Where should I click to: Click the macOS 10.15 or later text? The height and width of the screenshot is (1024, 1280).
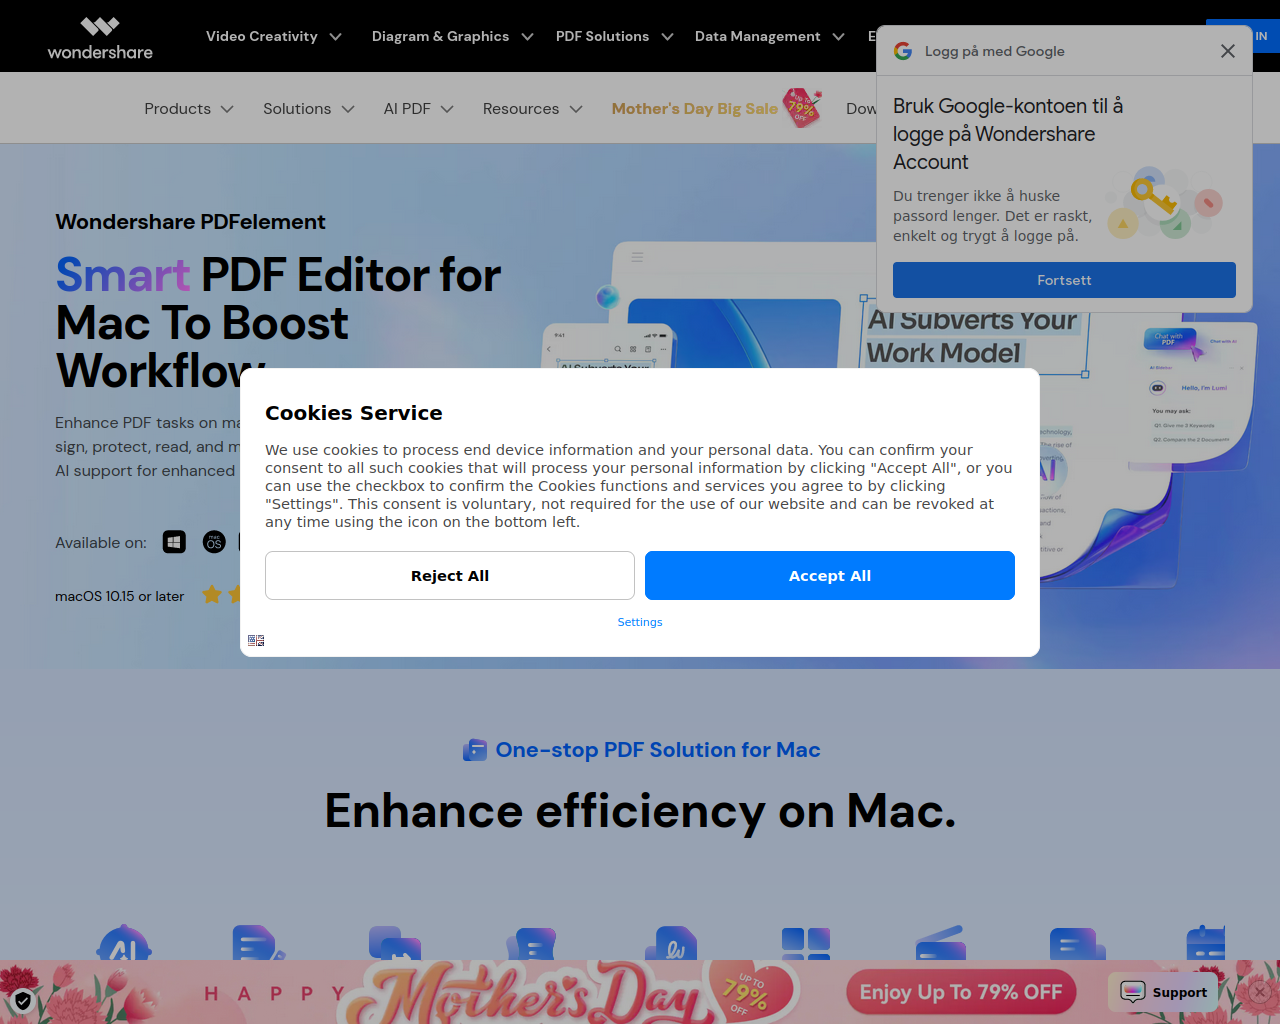[x=119, y=596]
